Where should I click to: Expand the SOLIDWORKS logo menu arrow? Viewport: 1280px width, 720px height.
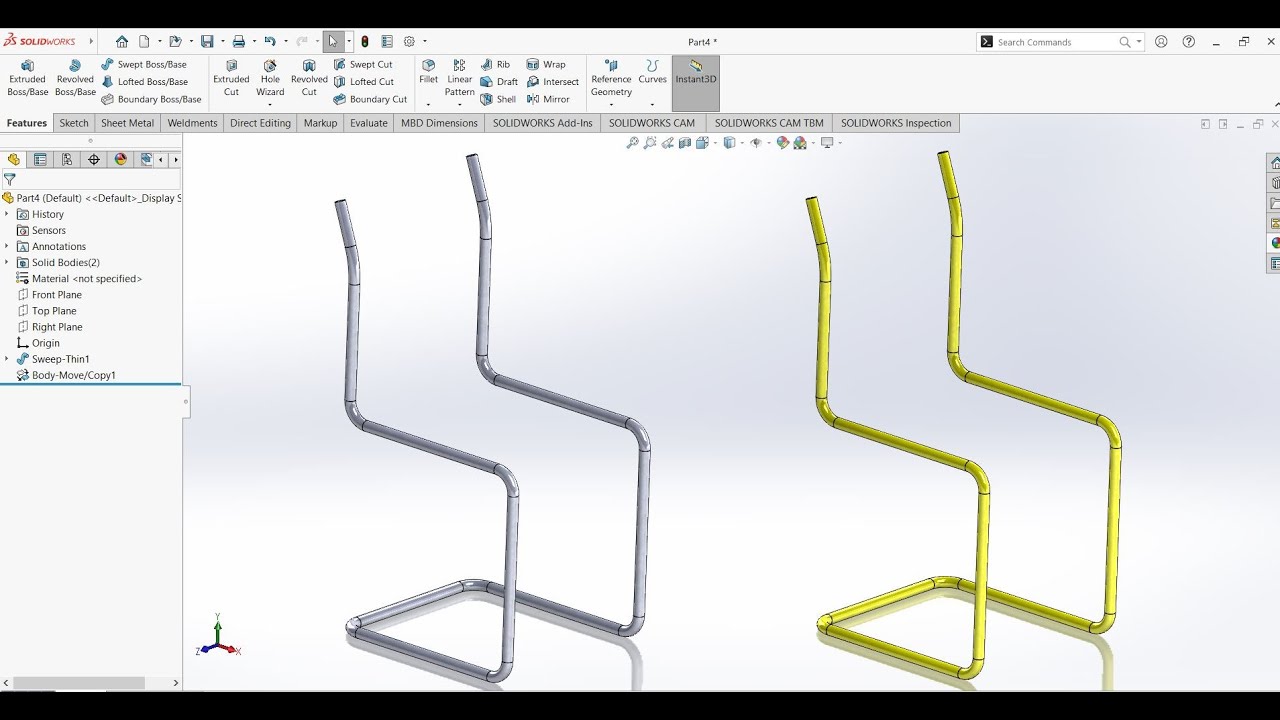(91, 42)
